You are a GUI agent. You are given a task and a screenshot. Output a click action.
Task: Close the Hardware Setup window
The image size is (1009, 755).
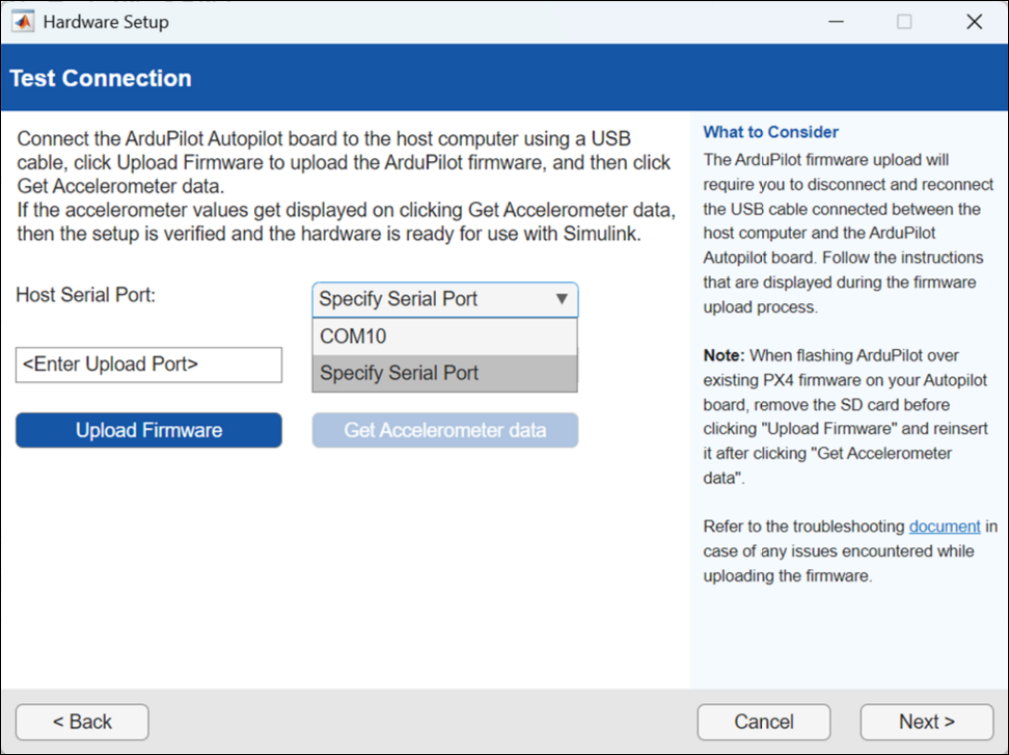pyautogui.click(x=974, y=21)
